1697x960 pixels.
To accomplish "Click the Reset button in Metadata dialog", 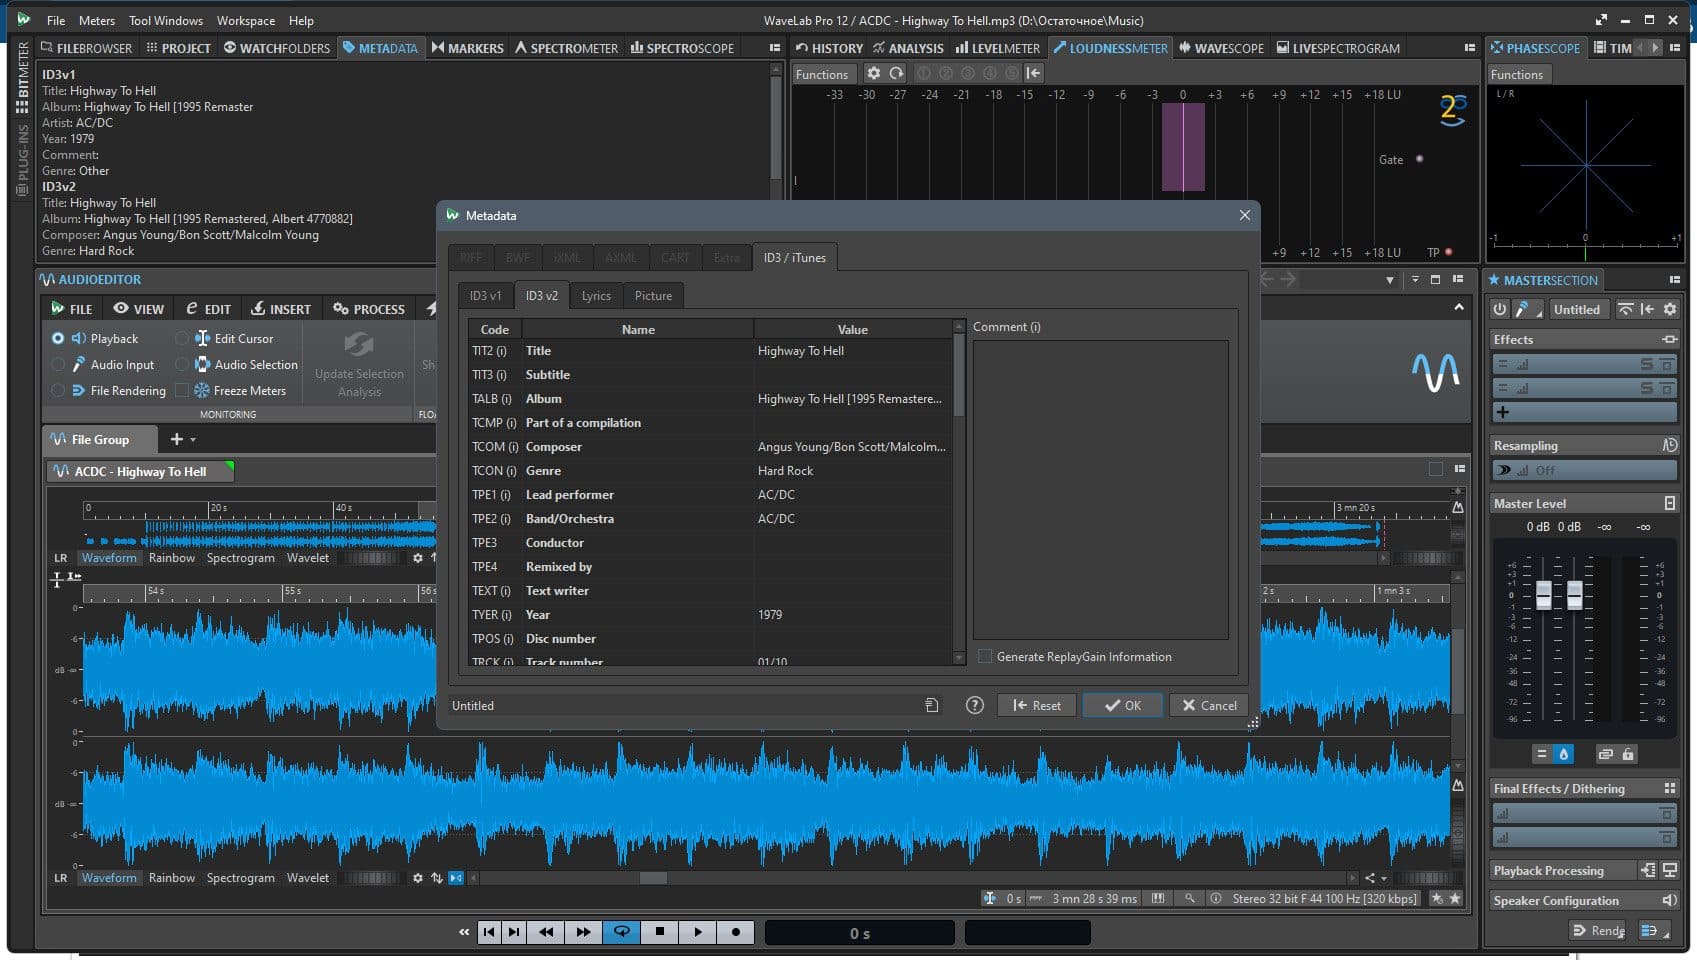I will coord(1036,705).
